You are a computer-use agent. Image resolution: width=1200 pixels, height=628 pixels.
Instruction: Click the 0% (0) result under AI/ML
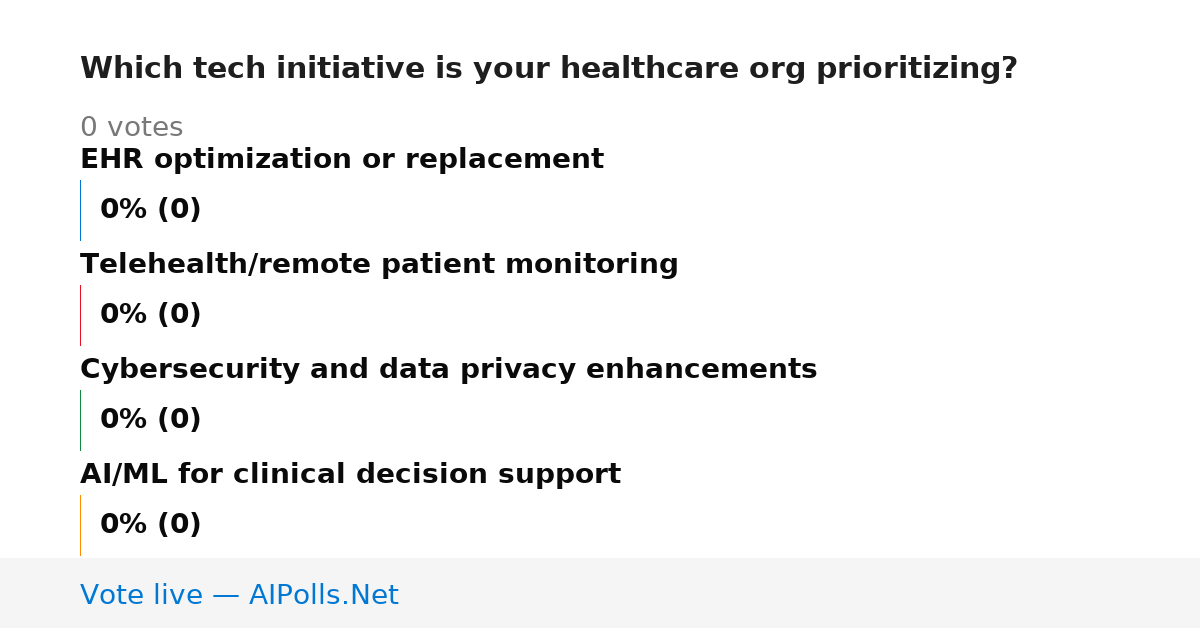[x=151, y=525]
